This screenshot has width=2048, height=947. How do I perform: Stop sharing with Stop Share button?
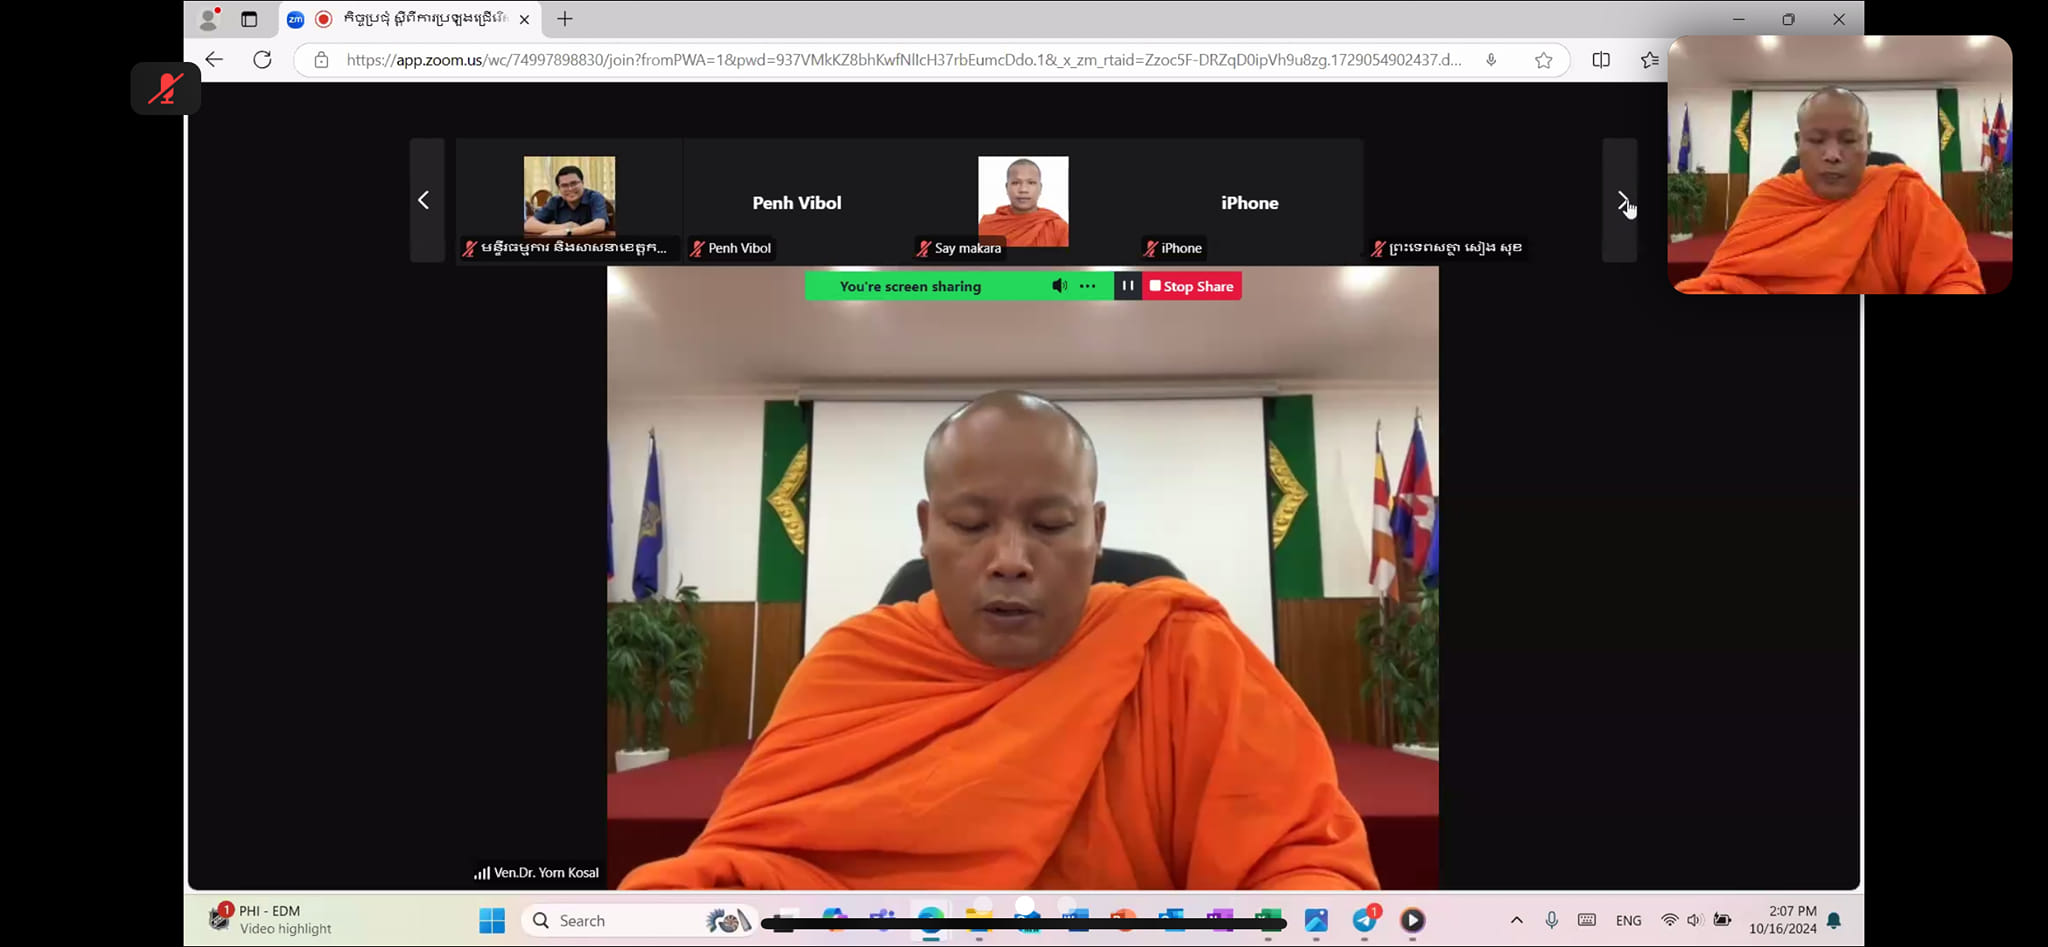tap(1192, 286)
